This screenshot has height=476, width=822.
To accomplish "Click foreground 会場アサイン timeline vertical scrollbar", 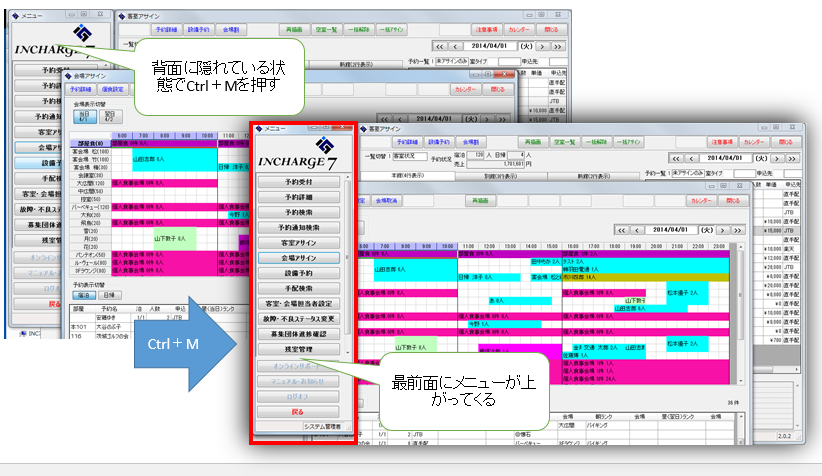I will (740, 313).
